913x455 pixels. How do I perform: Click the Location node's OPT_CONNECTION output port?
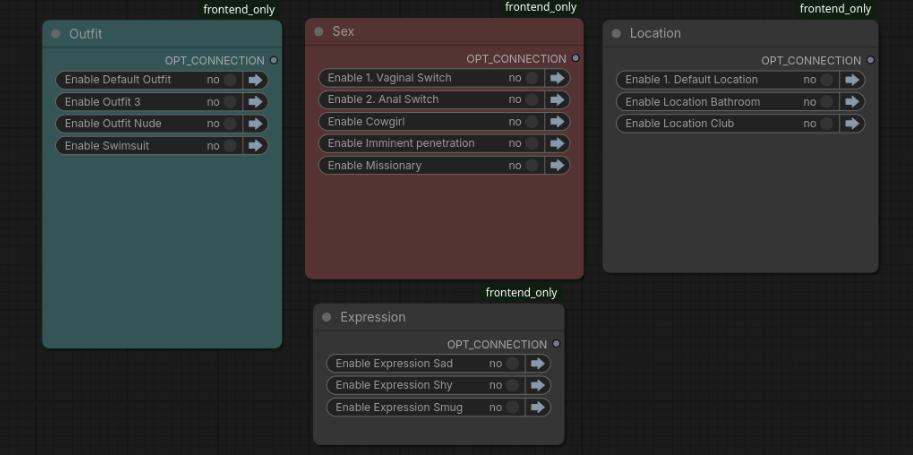(870, 60)
